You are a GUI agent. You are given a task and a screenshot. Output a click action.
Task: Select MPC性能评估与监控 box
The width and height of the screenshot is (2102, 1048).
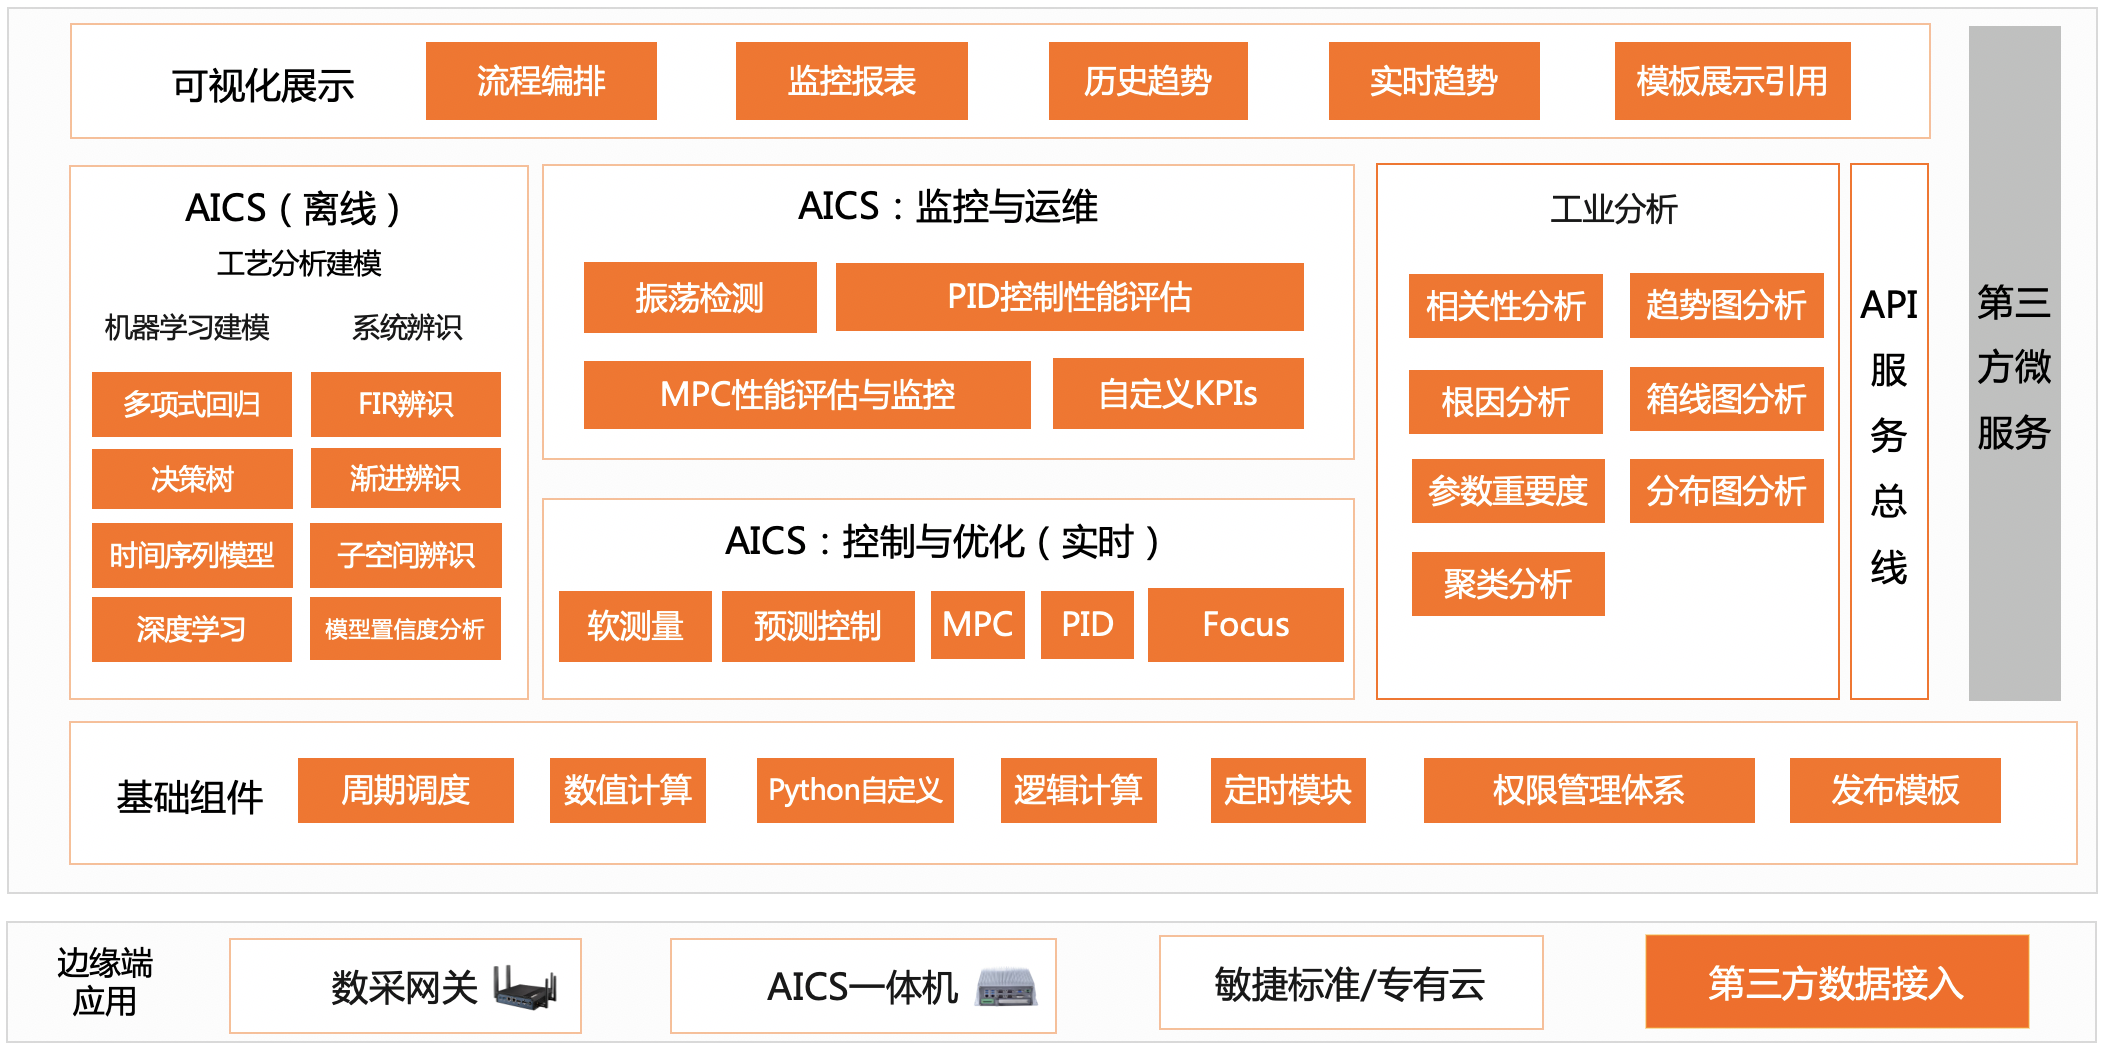click(x=807, y=395)
